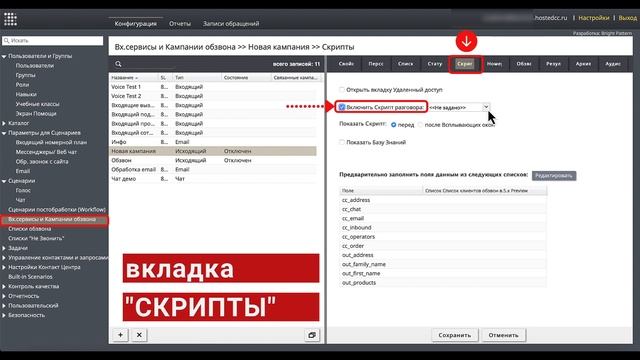Image resolution: width=640 pixels, height=360 pixels.
Task: Delete the selected service with the X button
Action: pos(139,335)
